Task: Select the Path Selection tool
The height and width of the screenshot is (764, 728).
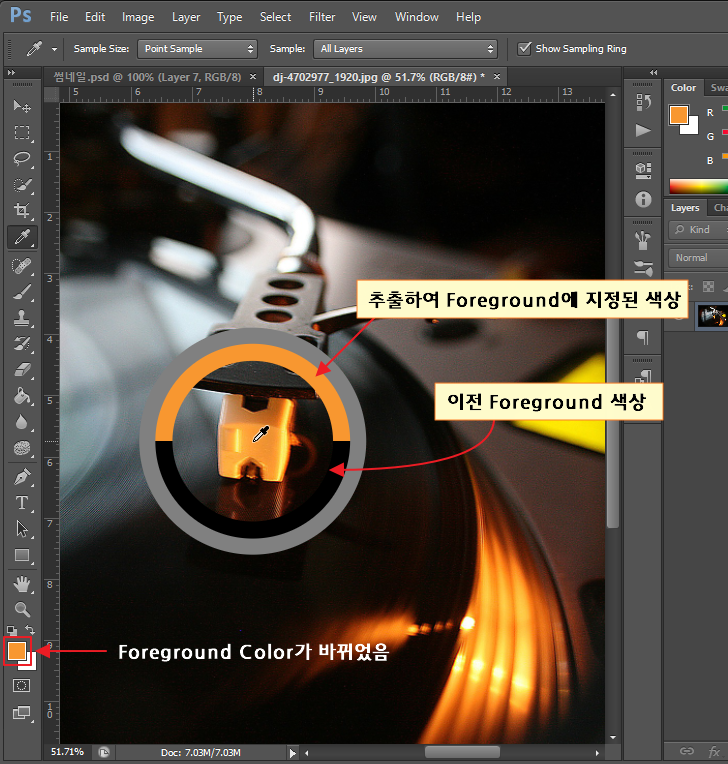Action: pos(21,529)
